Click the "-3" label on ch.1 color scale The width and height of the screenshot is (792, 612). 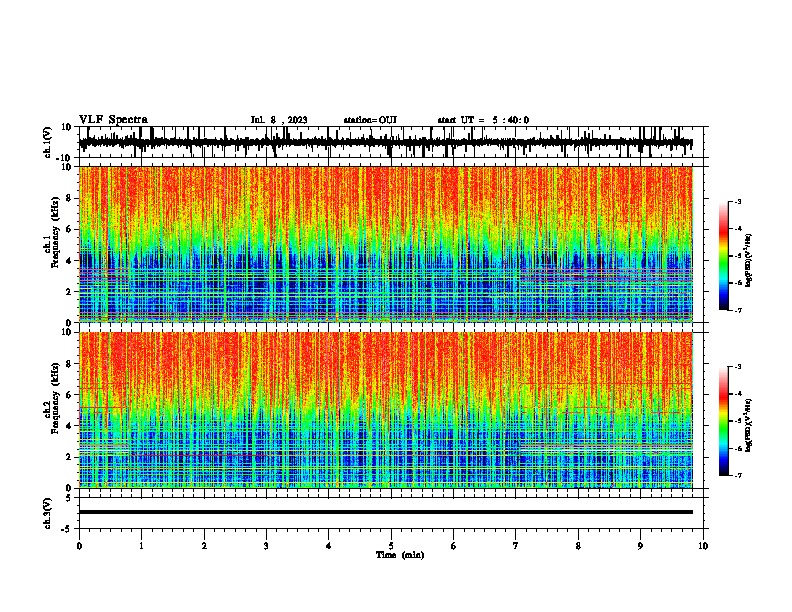738,201
